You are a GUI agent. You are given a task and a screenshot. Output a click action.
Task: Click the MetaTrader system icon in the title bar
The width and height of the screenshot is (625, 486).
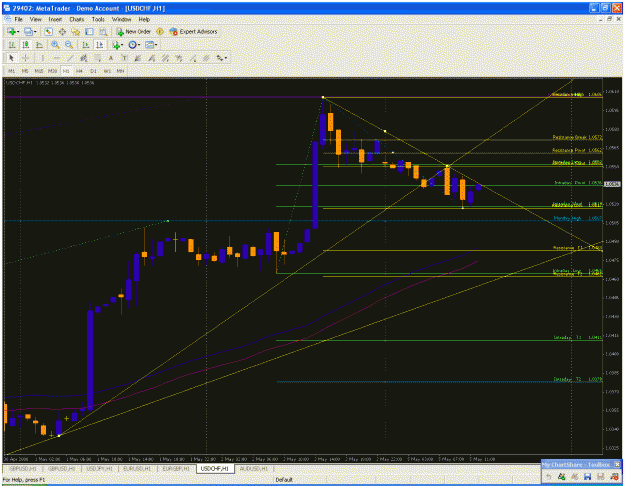pyautogui.click(x=7, y=8)
